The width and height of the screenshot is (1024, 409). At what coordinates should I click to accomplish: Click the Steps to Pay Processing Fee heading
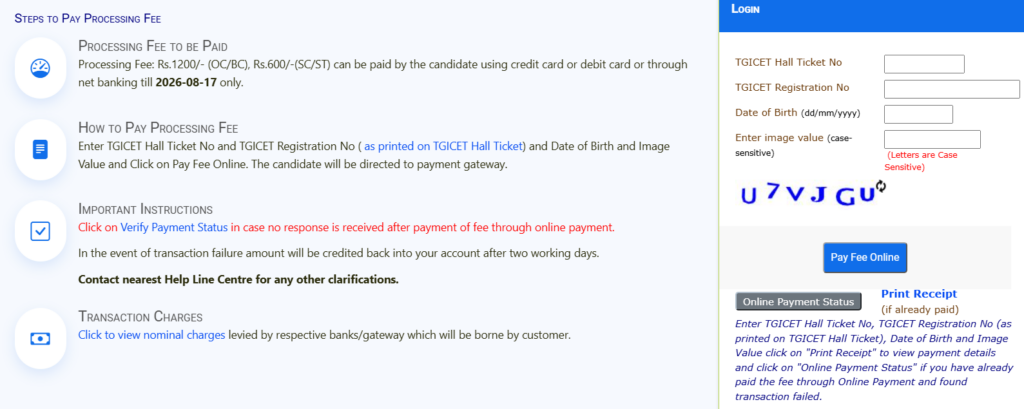click(x=88, y=18)
